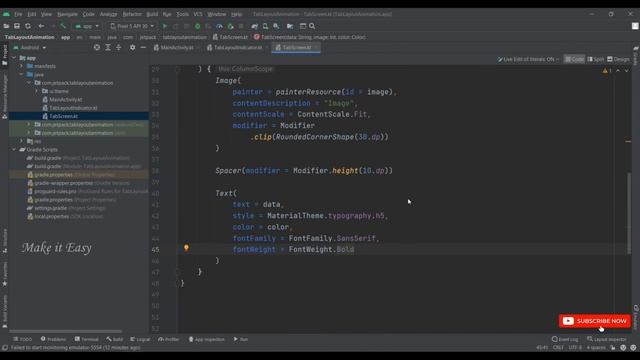Click the warnings indicator in the editor corner
Viewport: 640px width, 360px height.
[607, 71]
